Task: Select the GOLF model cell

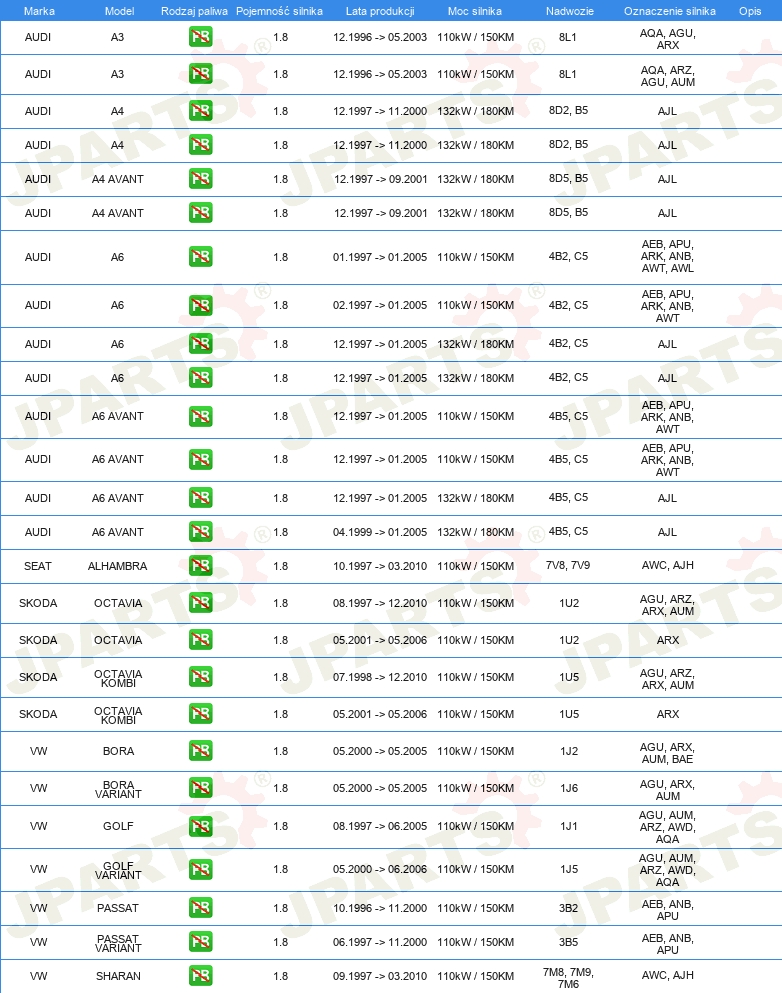Action: 118,826
